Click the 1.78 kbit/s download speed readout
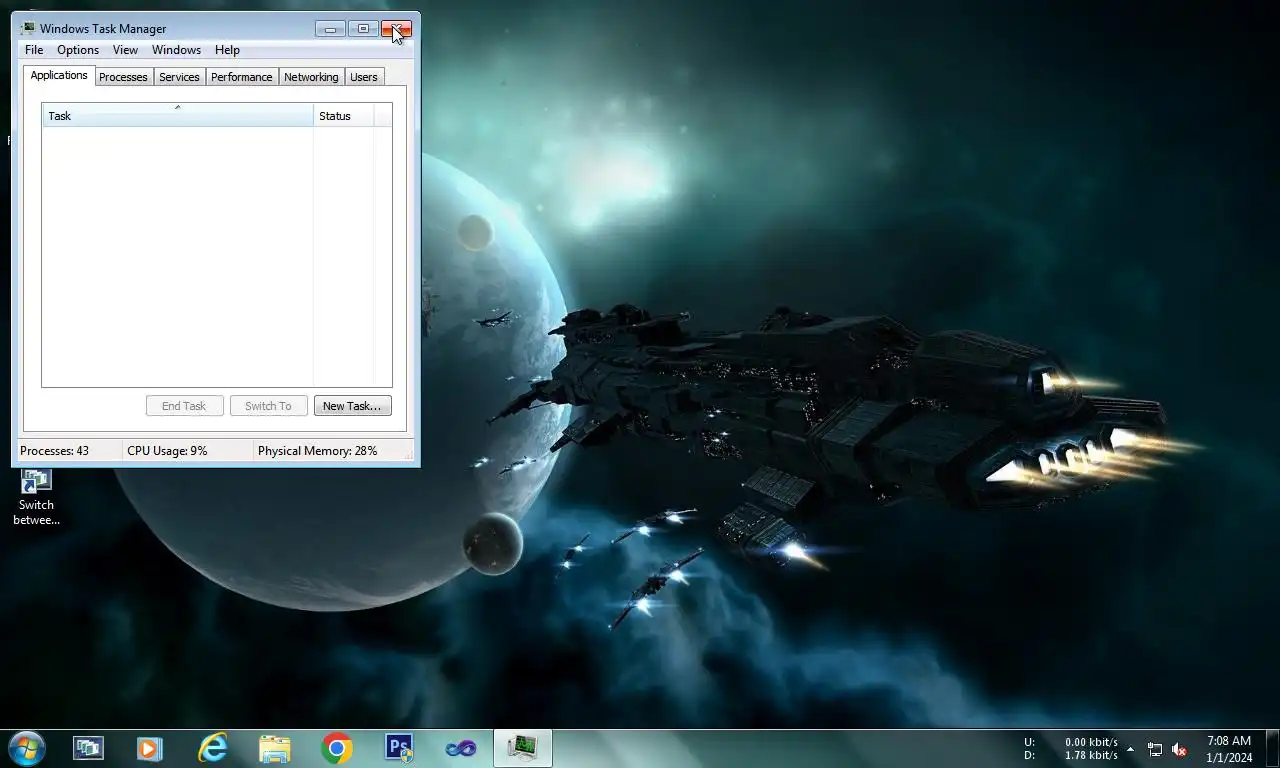The height and width of the screenshot is (768, 1280). click(x=1091, y=755)
